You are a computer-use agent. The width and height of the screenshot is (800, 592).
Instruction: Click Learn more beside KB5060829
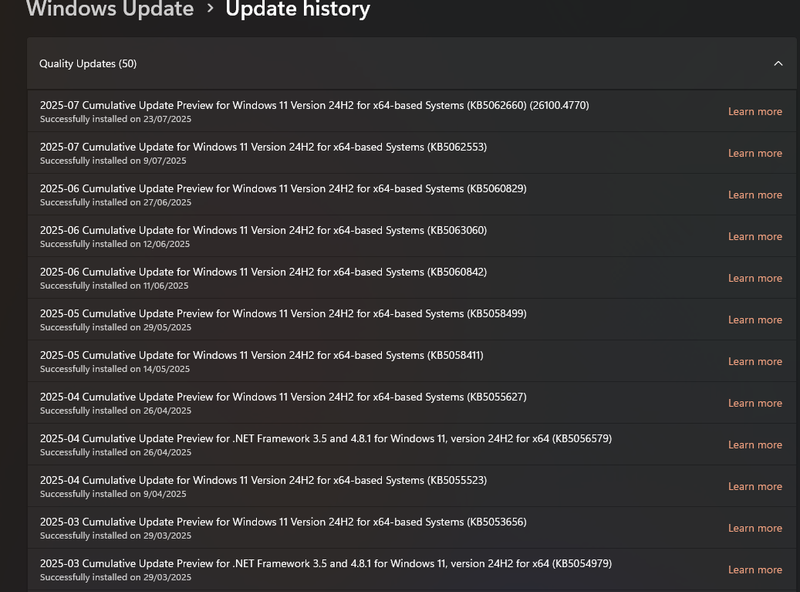755,195
